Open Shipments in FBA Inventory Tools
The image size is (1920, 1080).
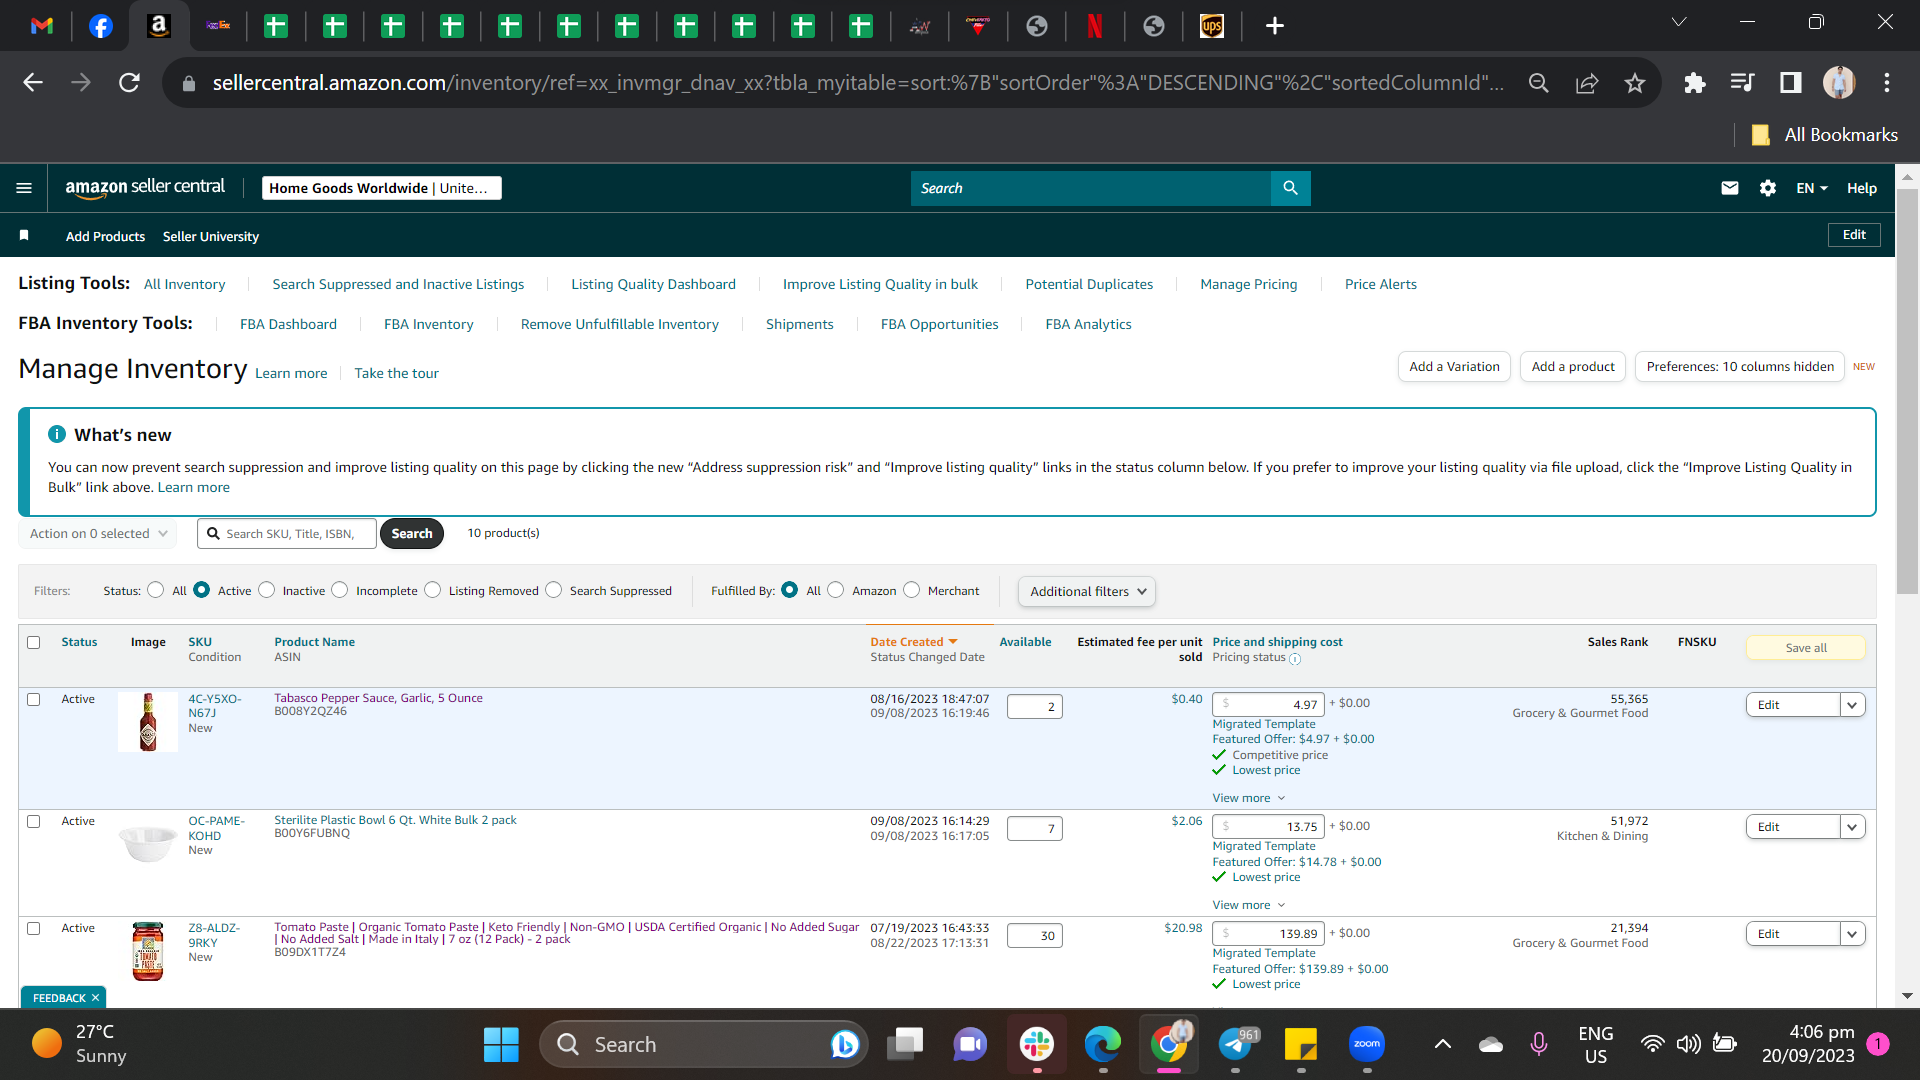point(799,324)
